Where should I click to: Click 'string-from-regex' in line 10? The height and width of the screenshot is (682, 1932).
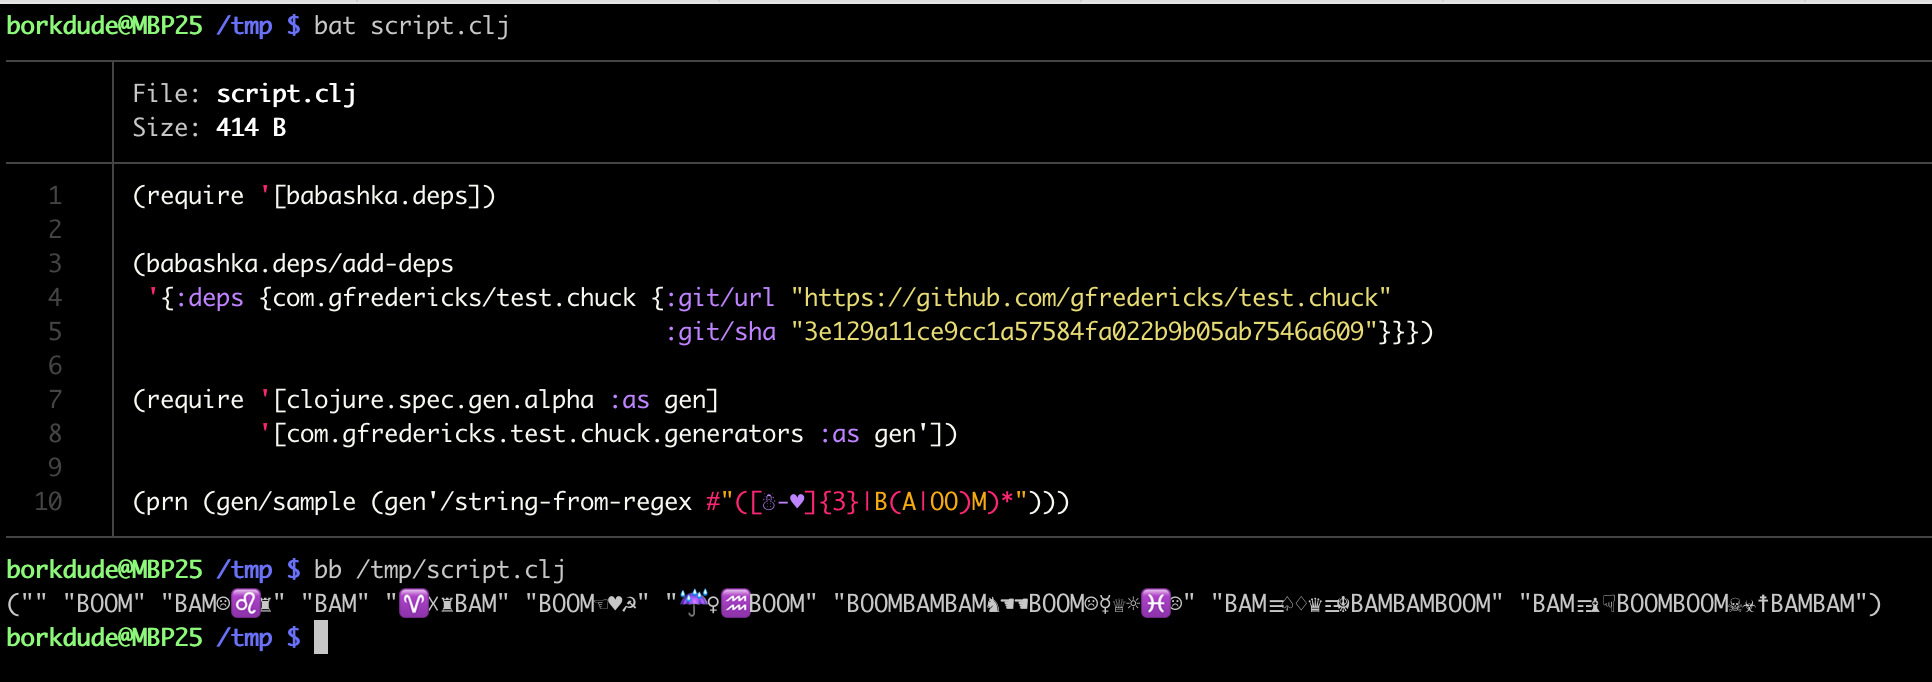coord(573,502)
